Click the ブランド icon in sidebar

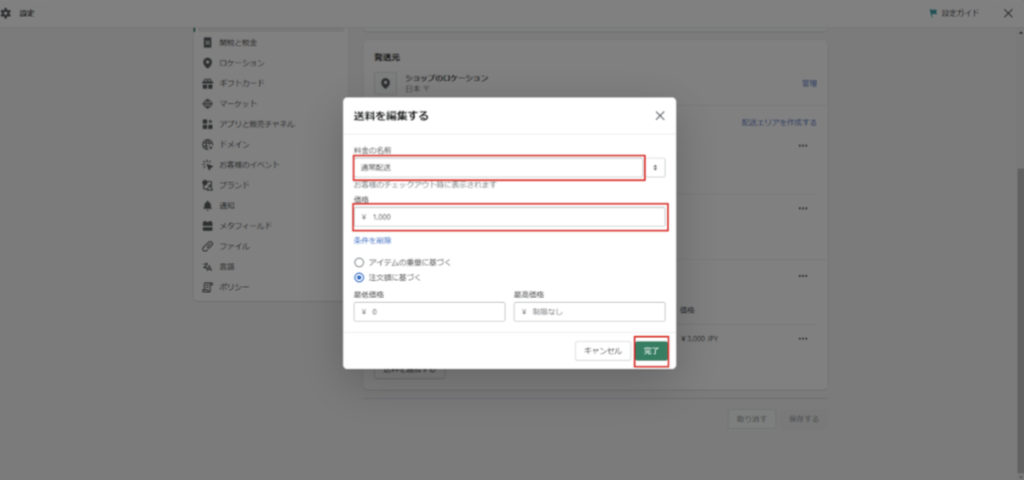208,185
